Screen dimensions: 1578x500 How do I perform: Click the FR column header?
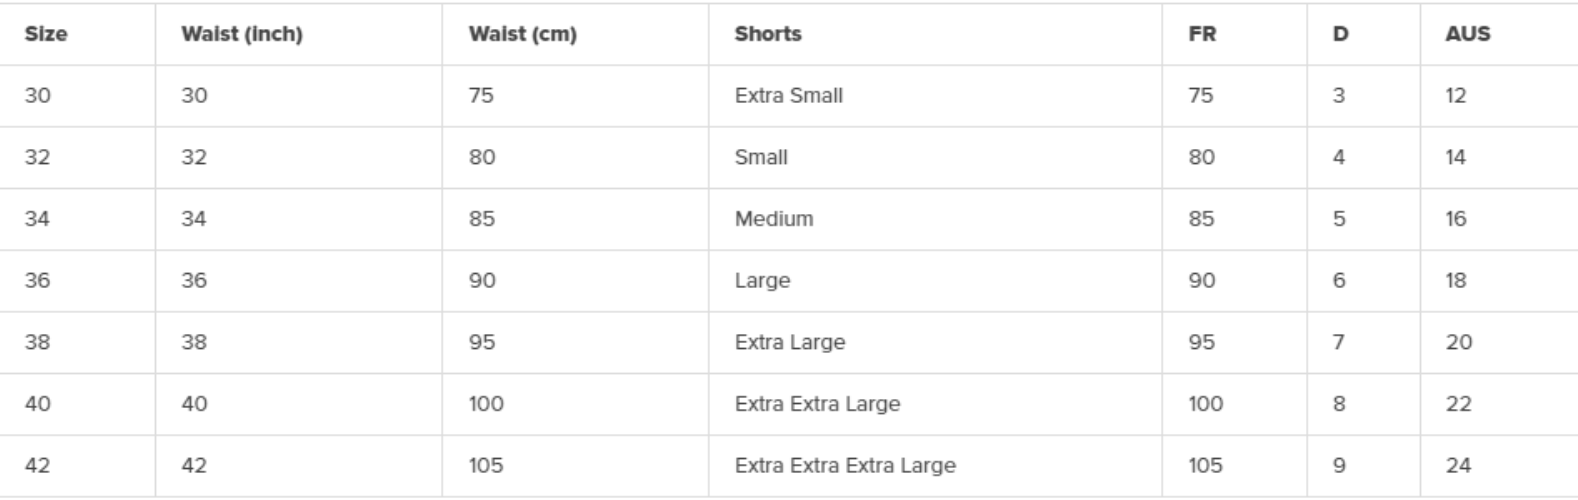tap(1202, 34)
